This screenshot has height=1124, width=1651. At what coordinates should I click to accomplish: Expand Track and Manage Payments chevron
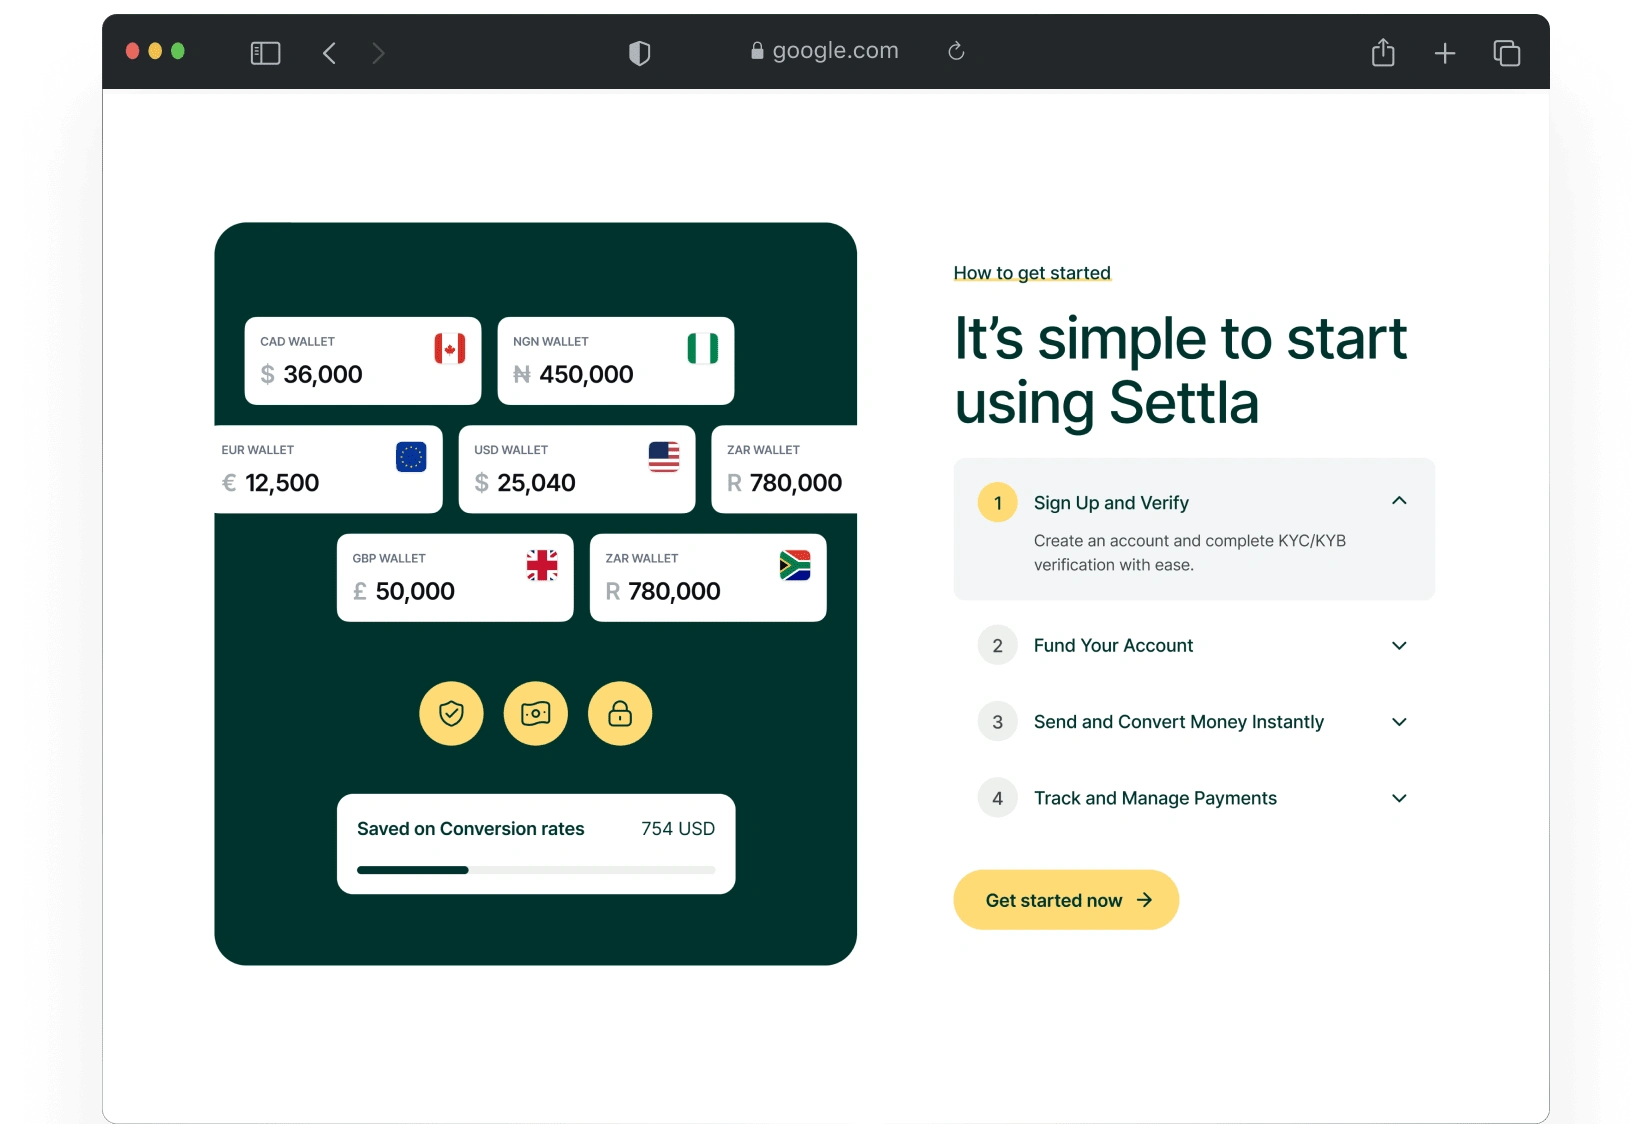(x=1399, y=798)
